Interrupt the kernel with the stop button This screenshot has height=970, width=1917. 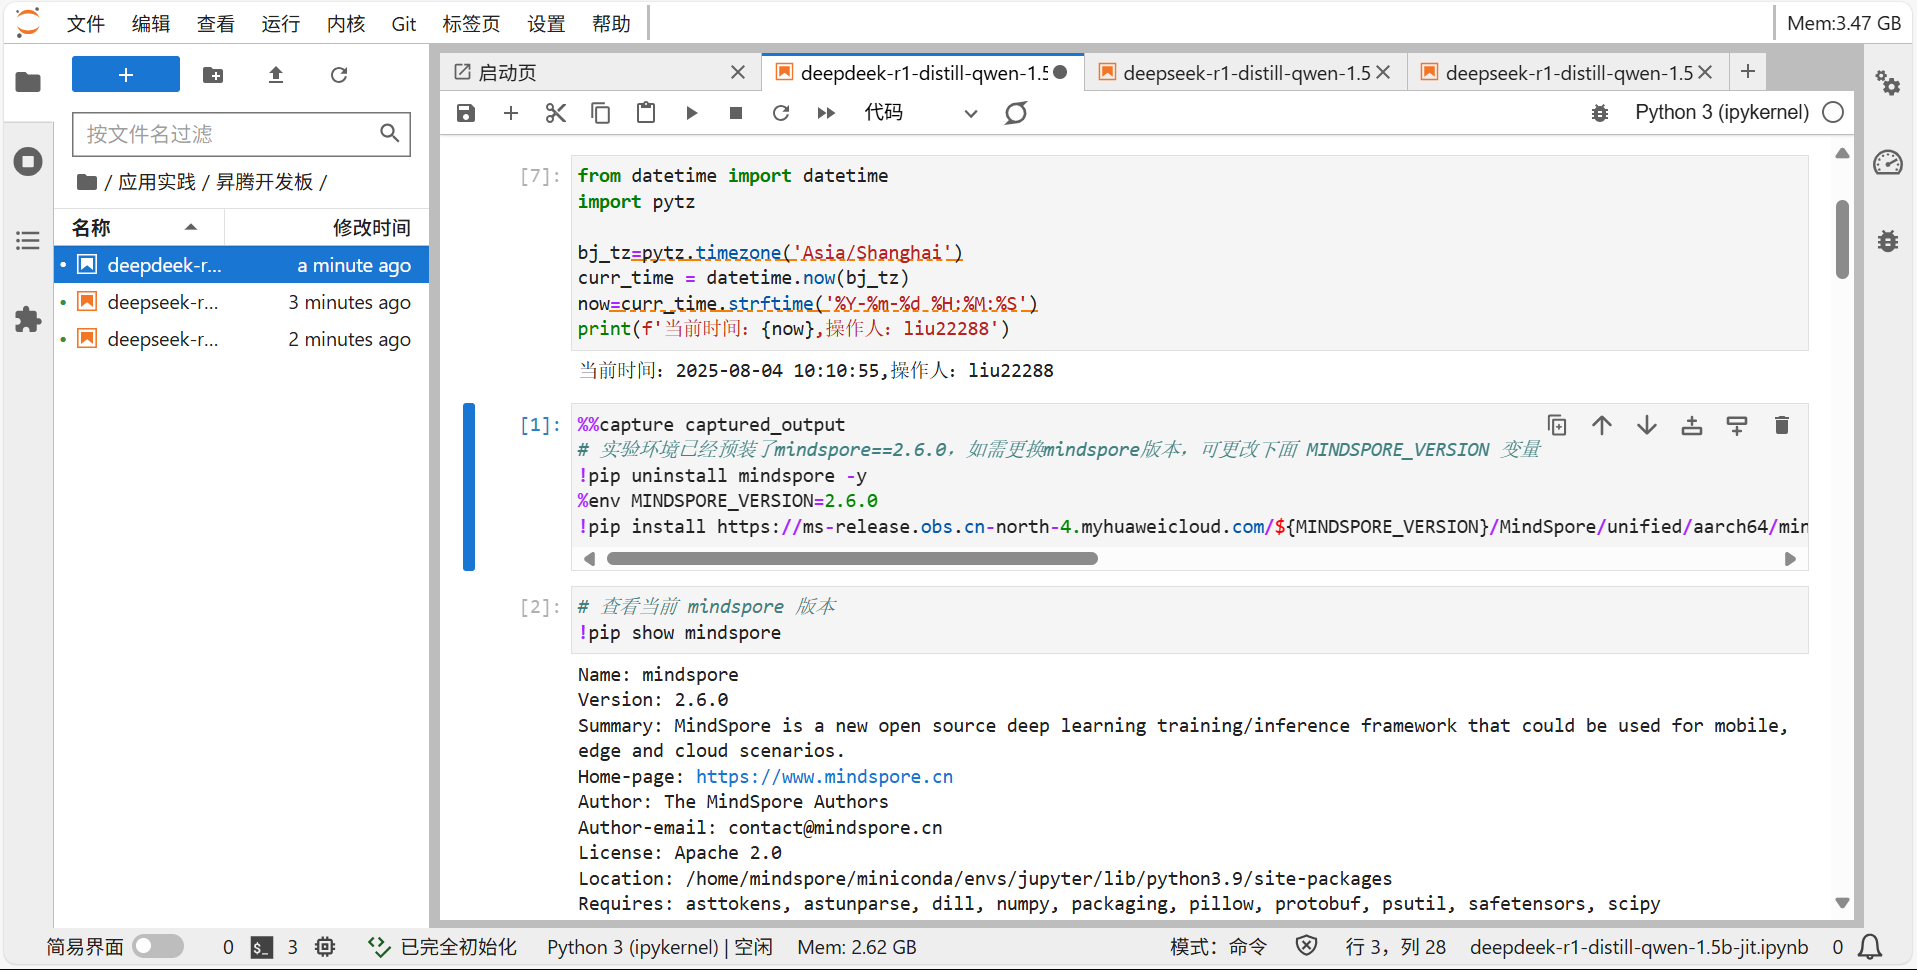(736, 113)
